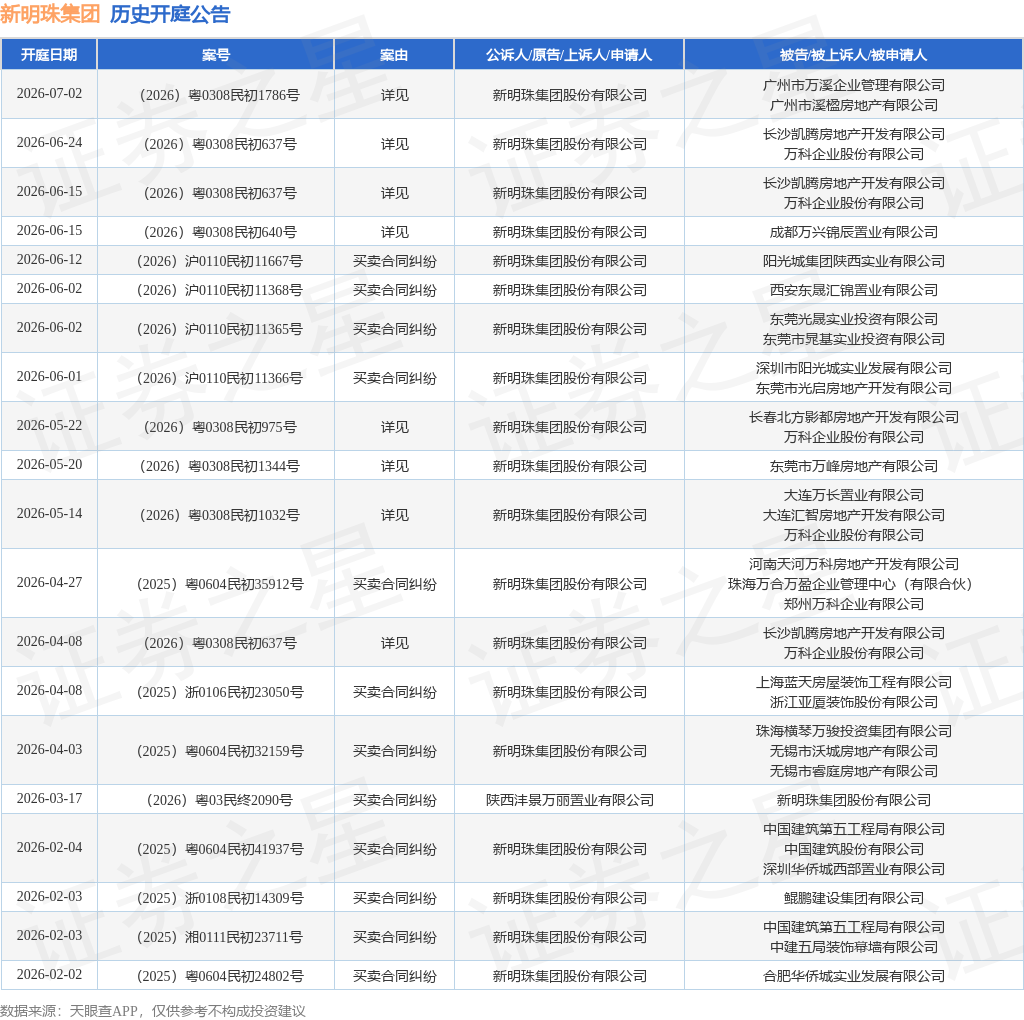Screen dimensions: 1024x1020
Task: Click plaintiff 陕西沣景万丽置业有限公司
Action: [569, 800]
